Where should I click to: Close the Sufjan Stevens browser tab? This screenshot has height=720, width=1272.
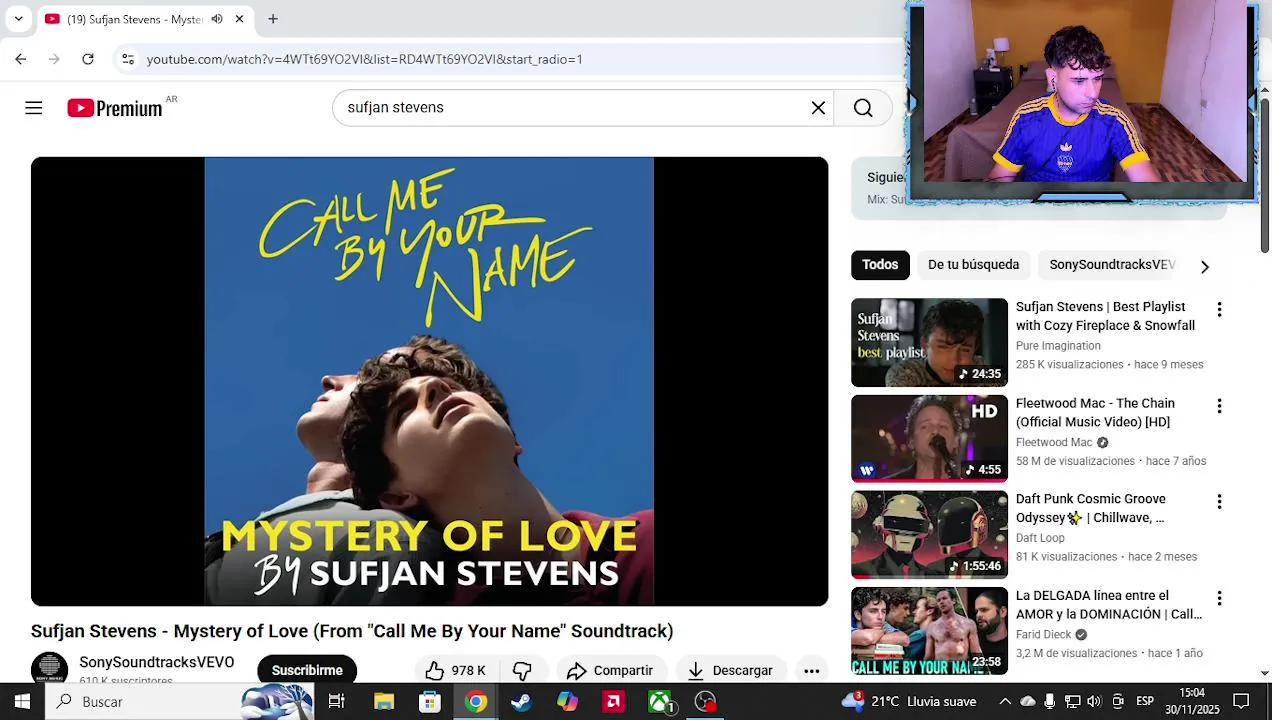(240, 19)
